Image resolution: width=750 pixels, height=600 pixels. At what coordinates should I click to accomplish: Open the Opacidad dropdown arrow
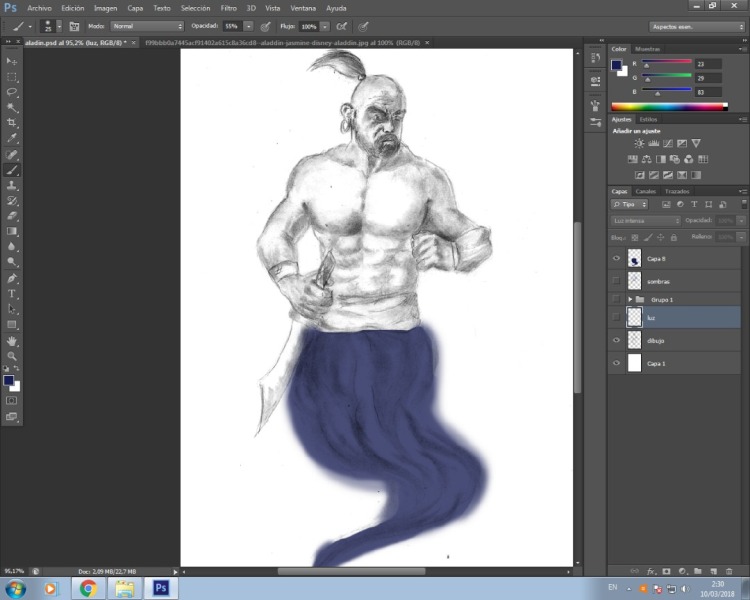[248, 26]
